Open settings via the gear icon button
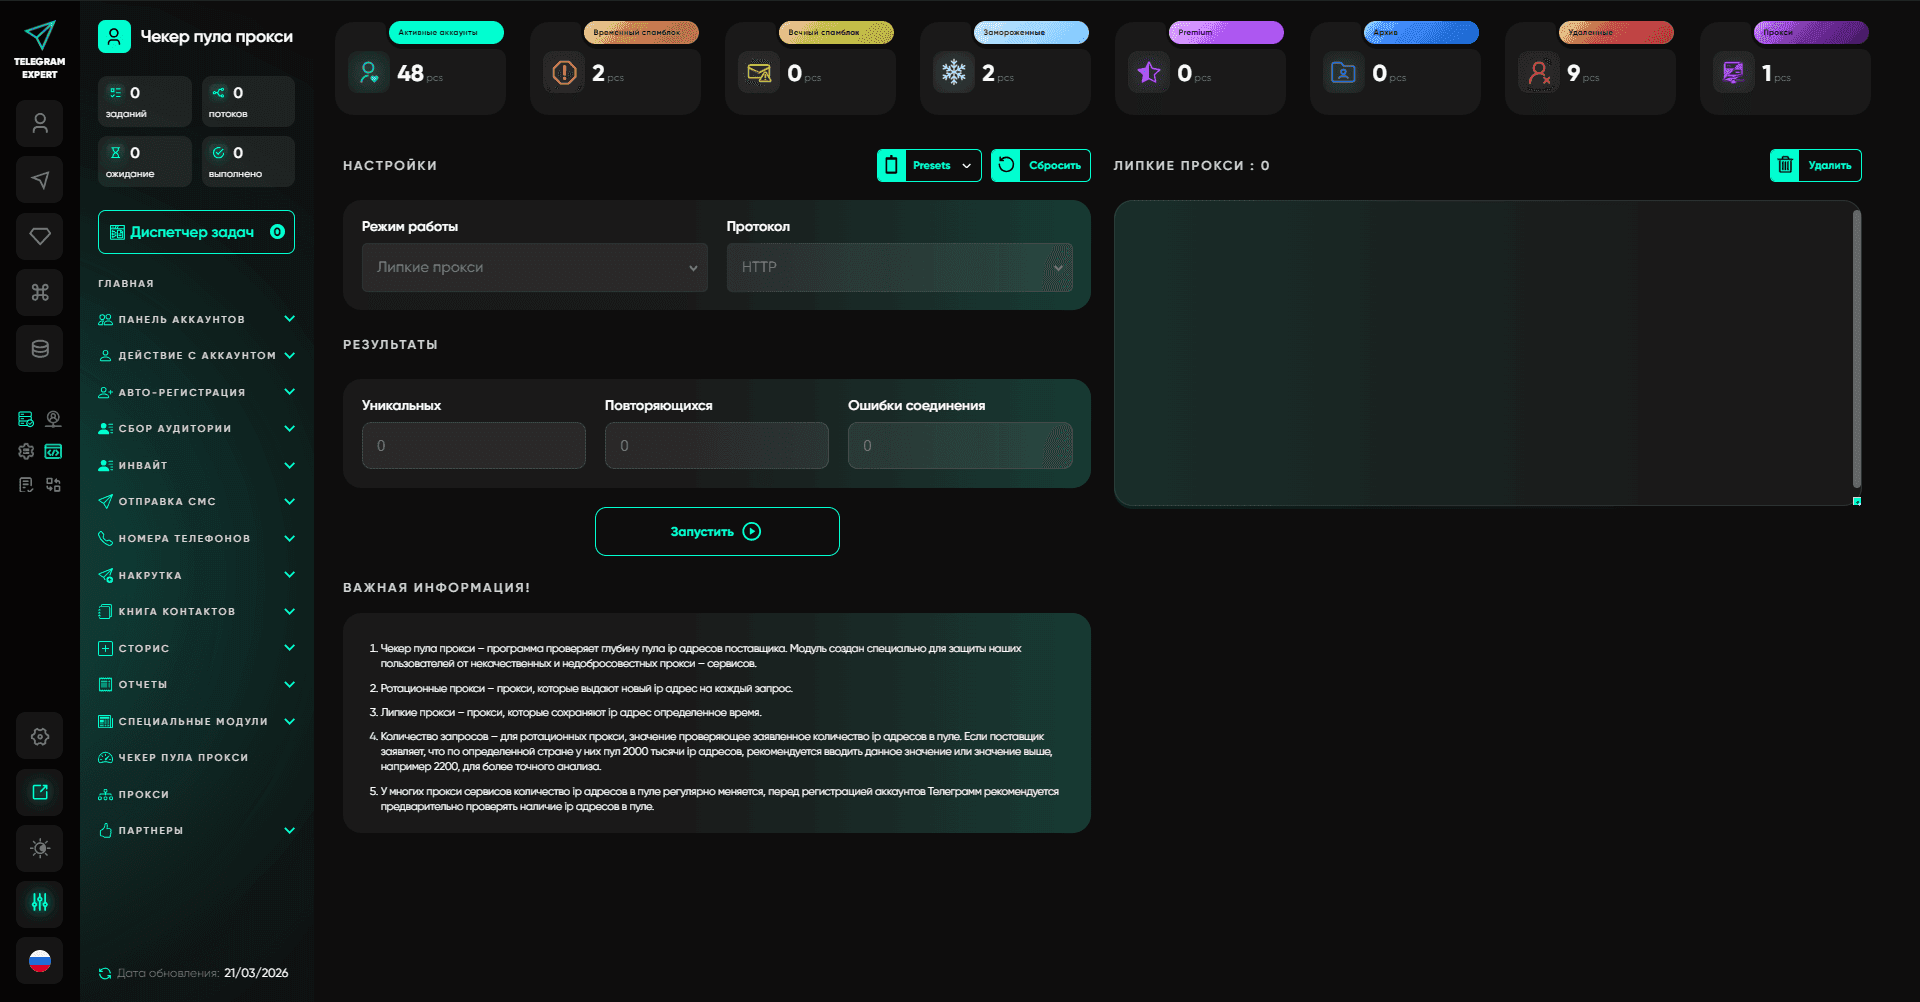The width and height of the screenshot is (1920, 1002). click(x=40, y=736)
